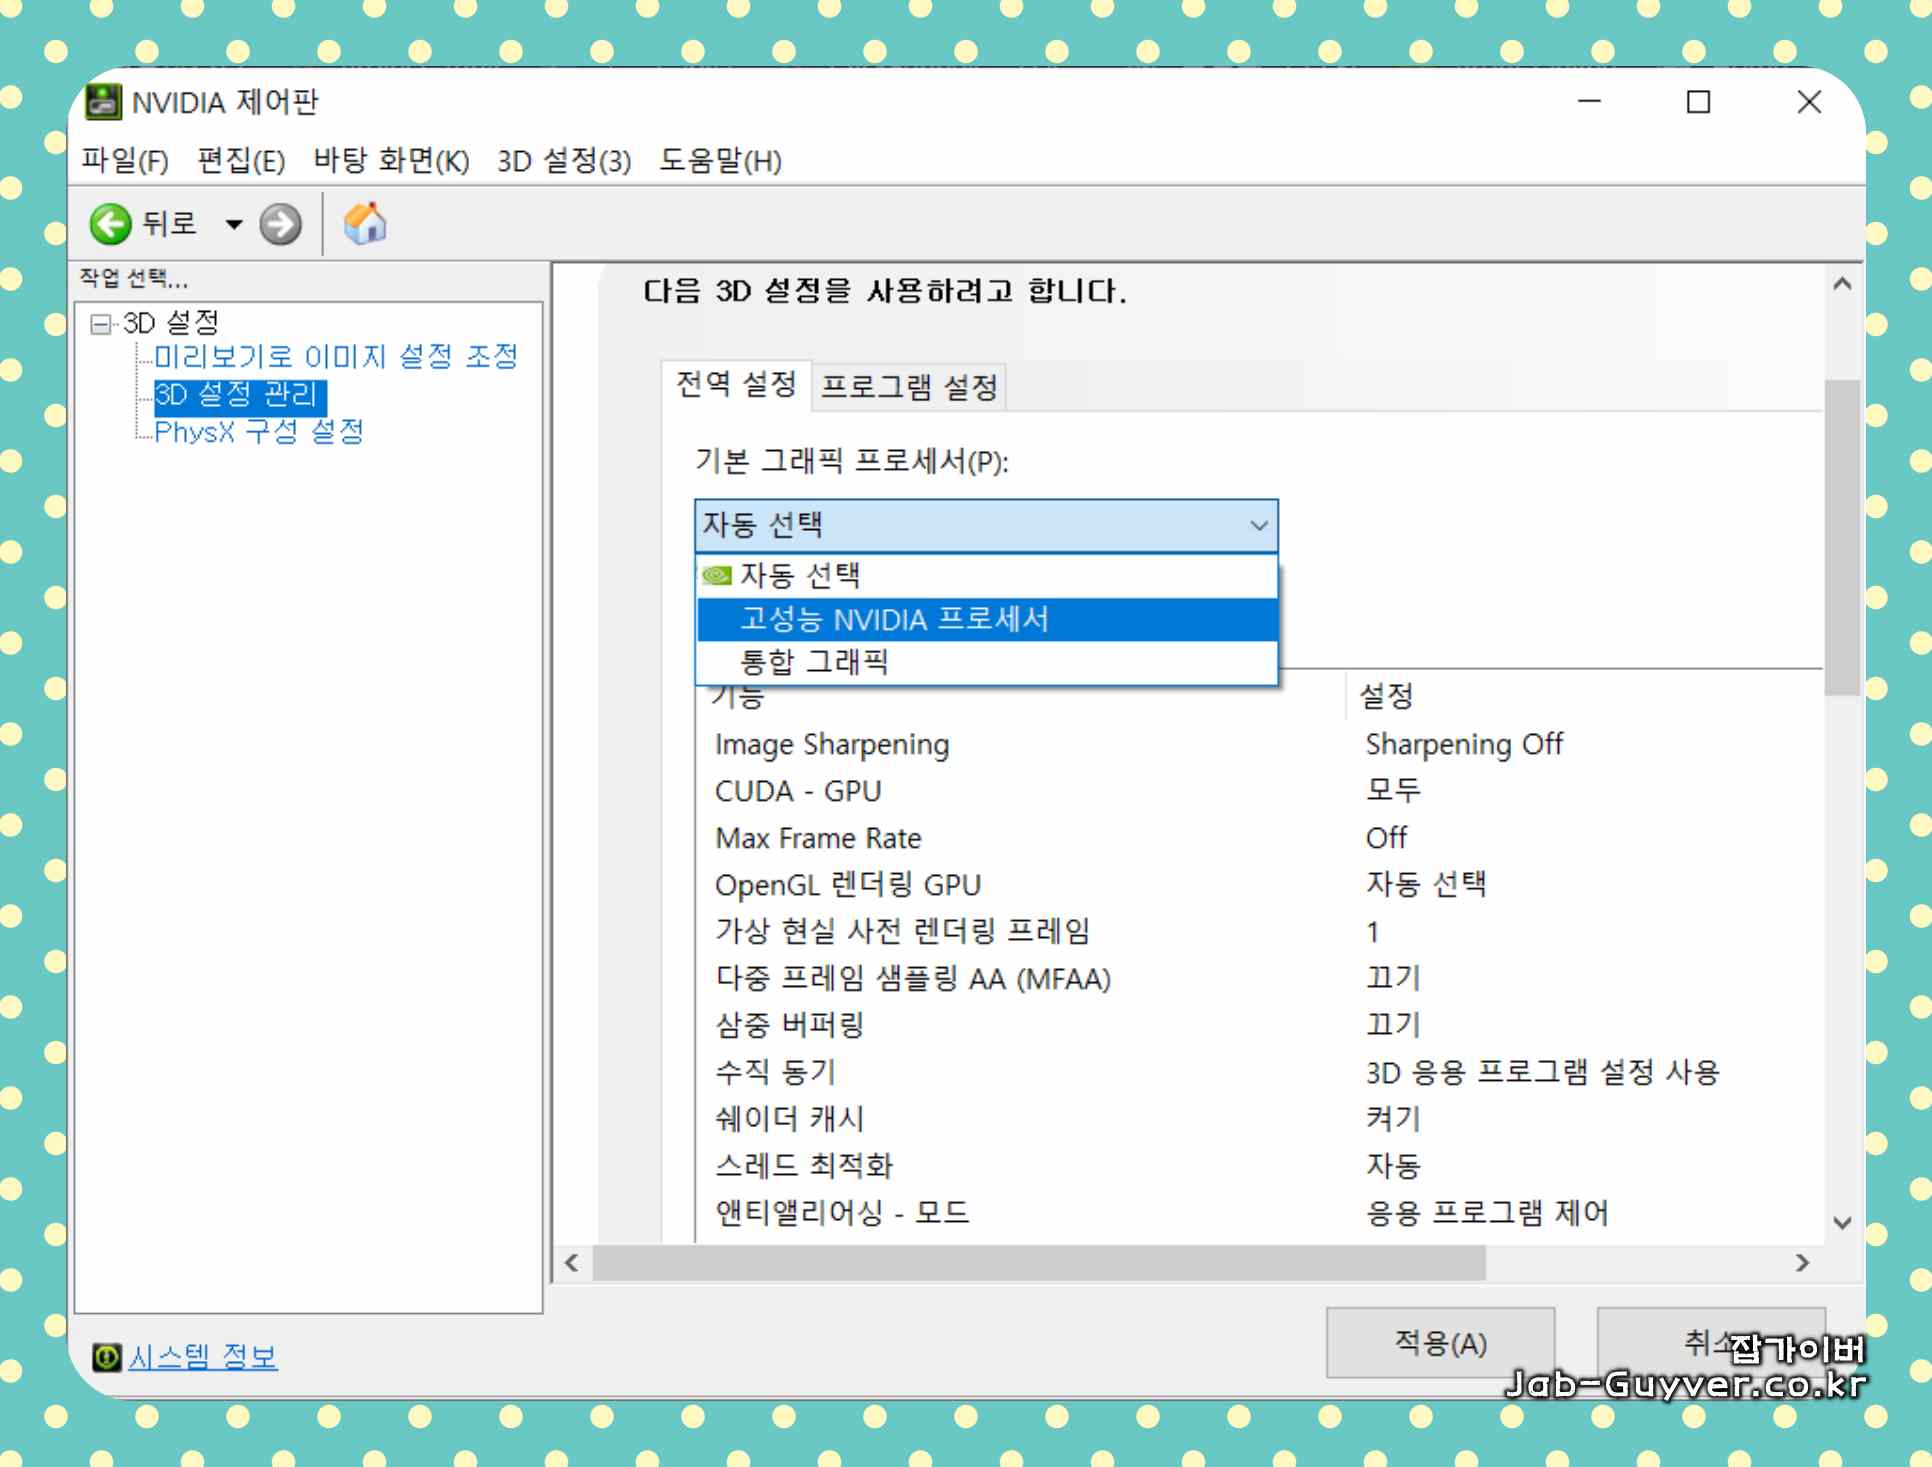Select PhysX 구성 설정 in the tree
This screenshot has width=1932, height=1467.
(258, 432)
